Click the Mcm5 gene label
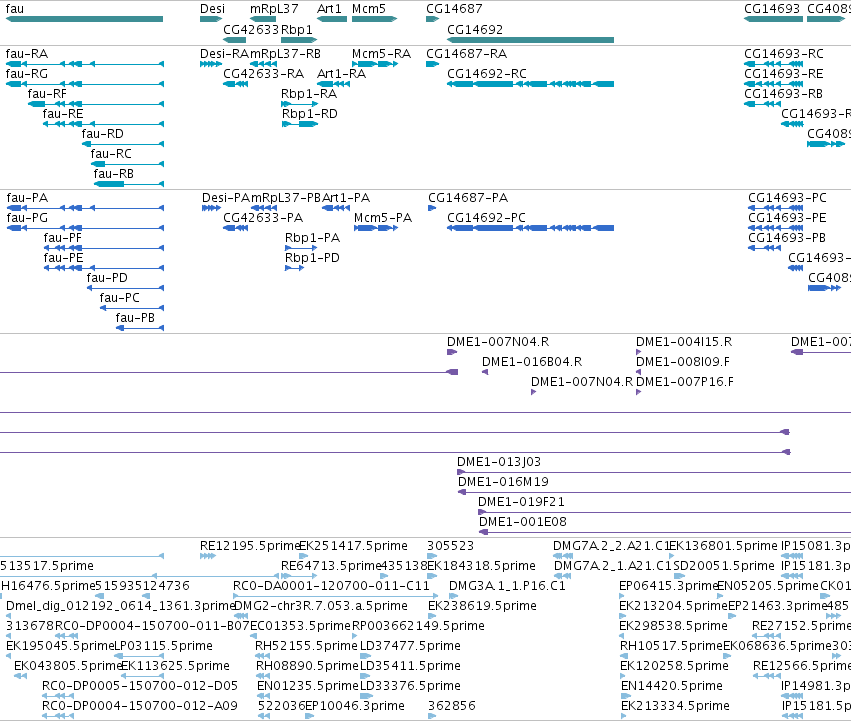The height and width of the screenshot is (721, 851). click(x=369, y=9)
